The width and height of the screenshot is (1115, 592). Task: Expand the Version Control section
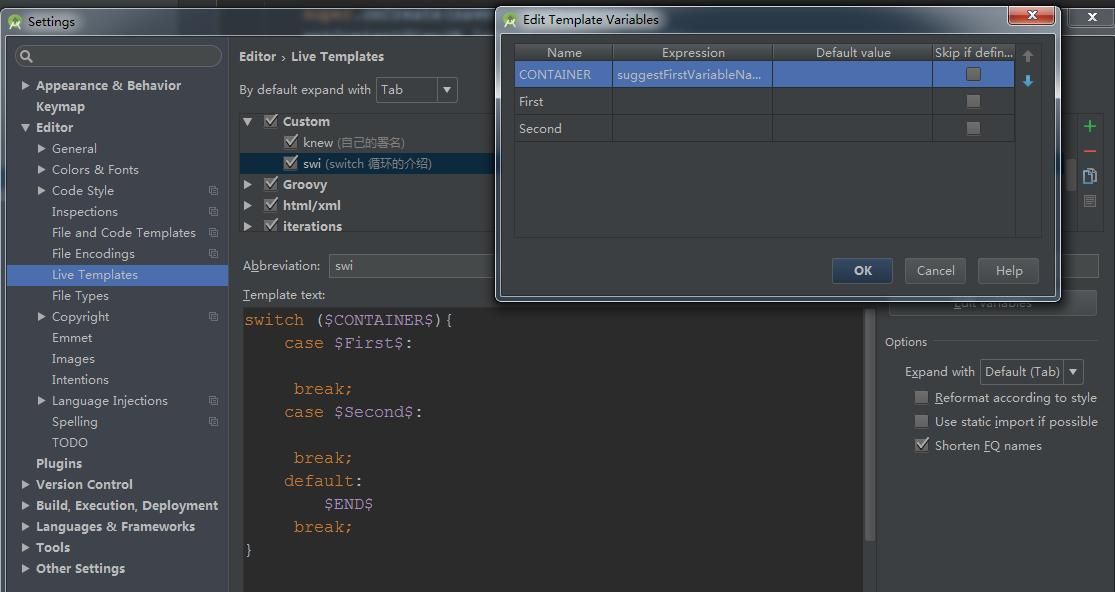(x=24, y=484)
